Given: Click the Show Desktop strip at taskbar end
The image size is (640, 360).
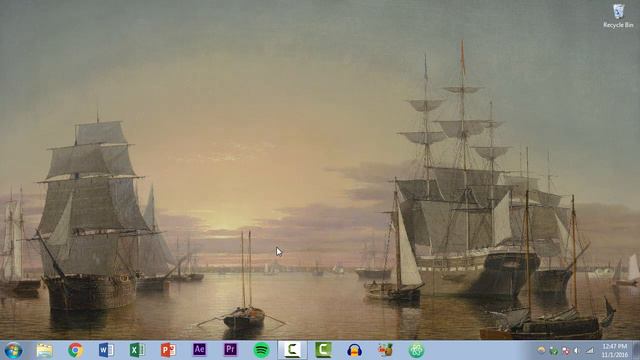Looking at the screenshot, I should 636,350.
